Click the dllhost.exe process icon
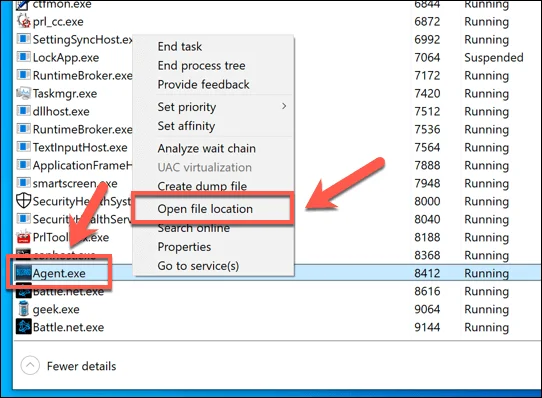This screenshot has width=542, height=398. 24,111
